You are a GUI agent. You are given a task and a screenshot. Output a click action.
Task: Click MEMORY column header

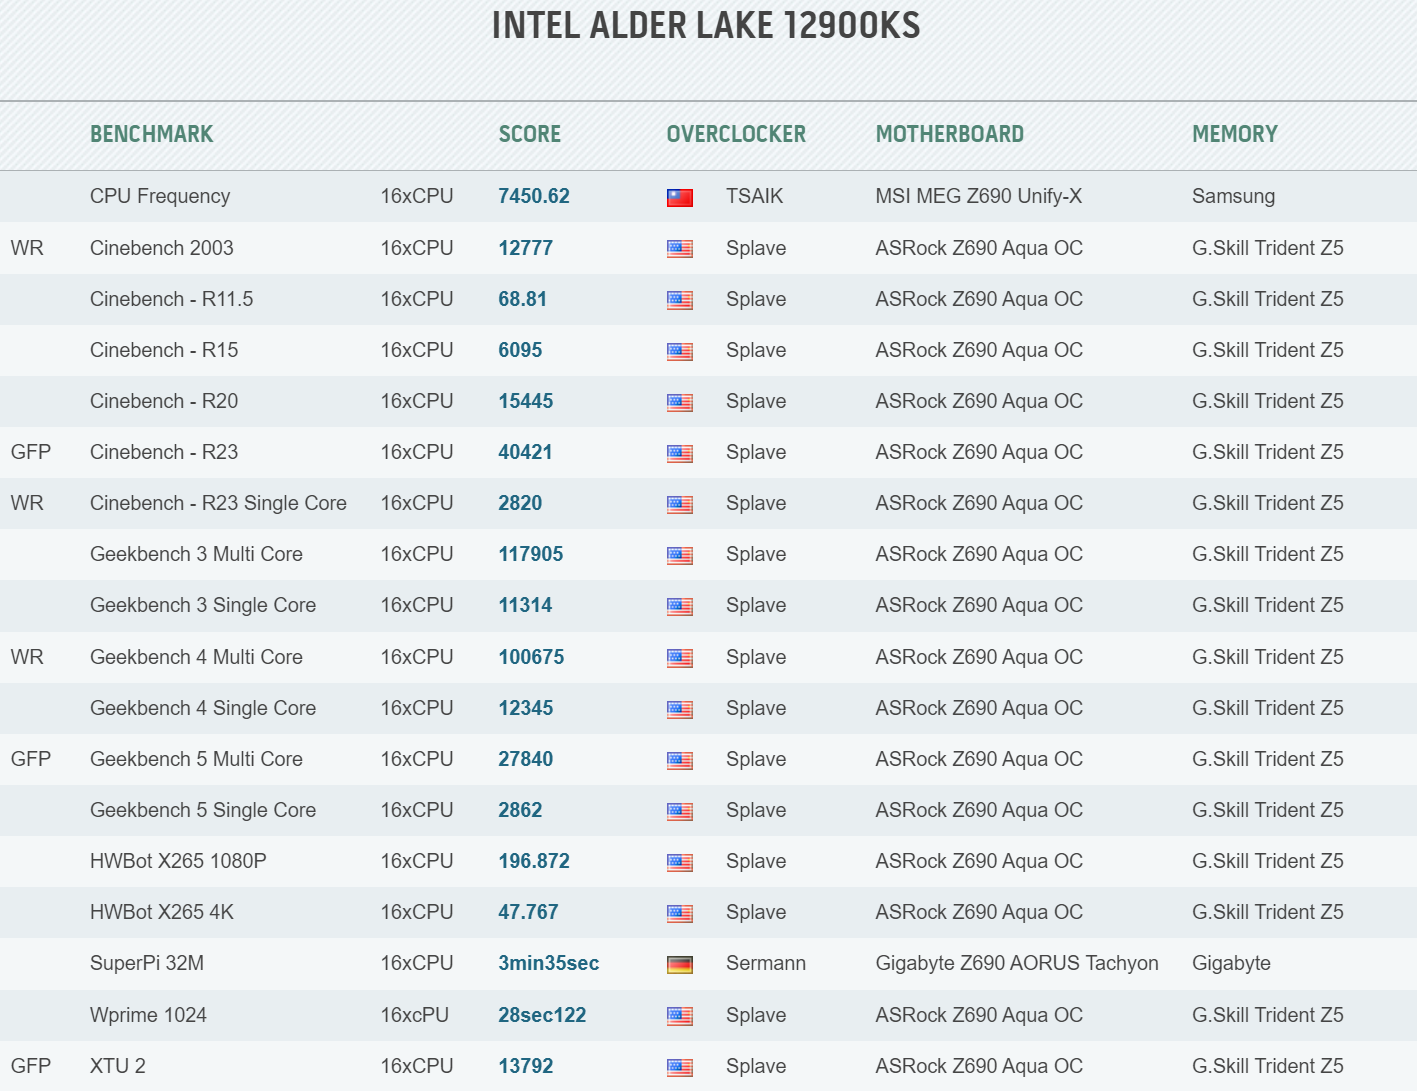1235,134
